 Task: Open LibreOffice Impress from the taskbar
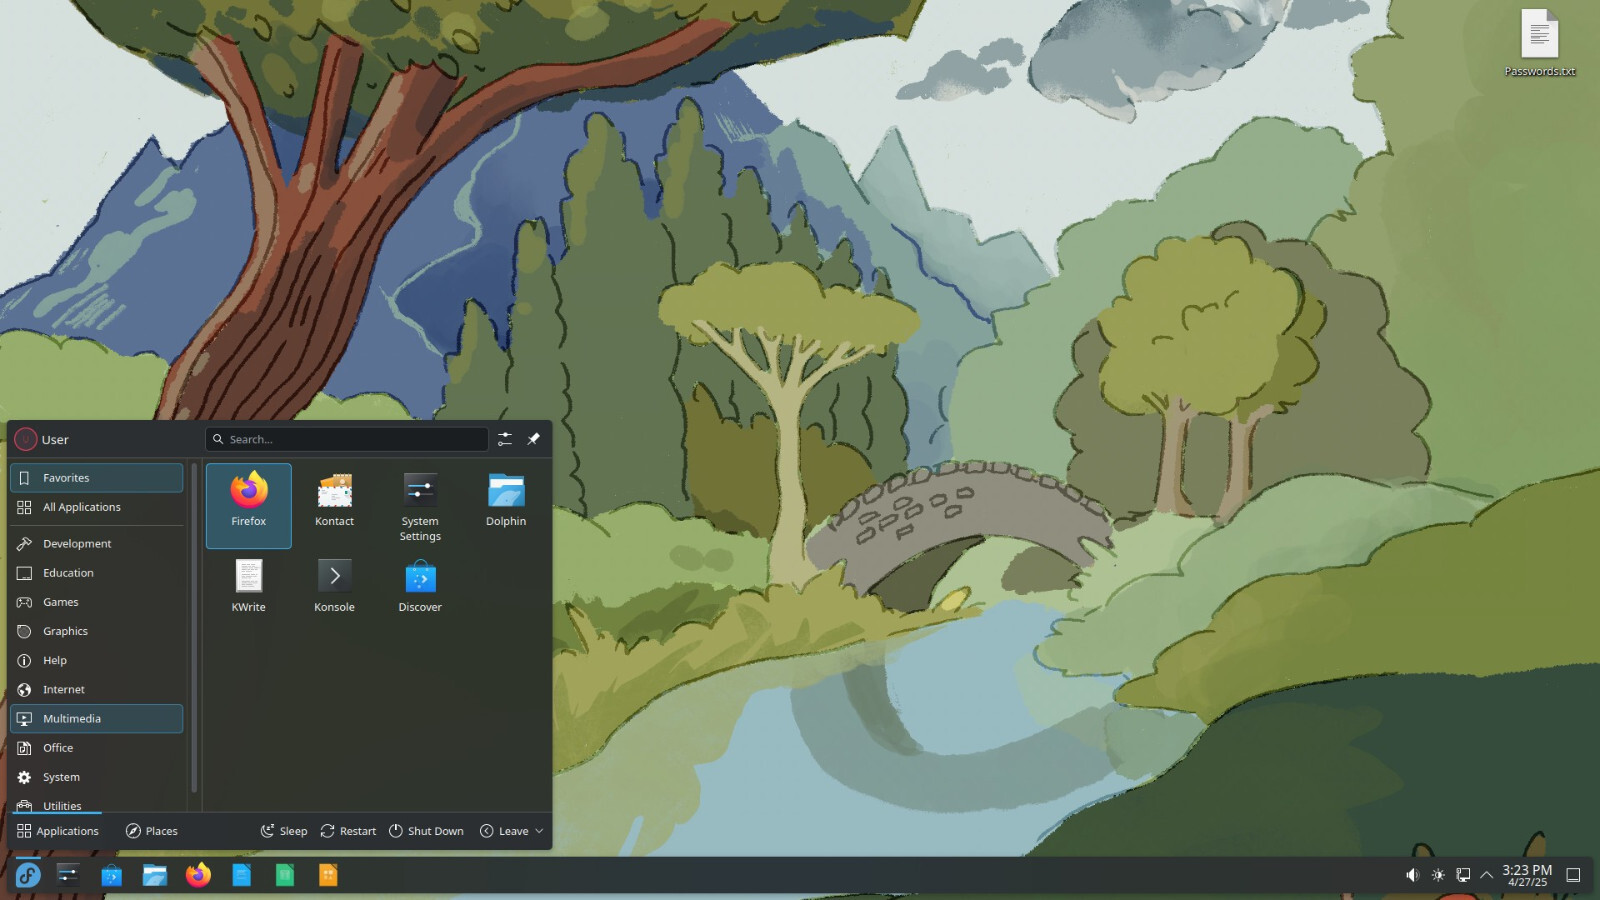pos(328,875)
